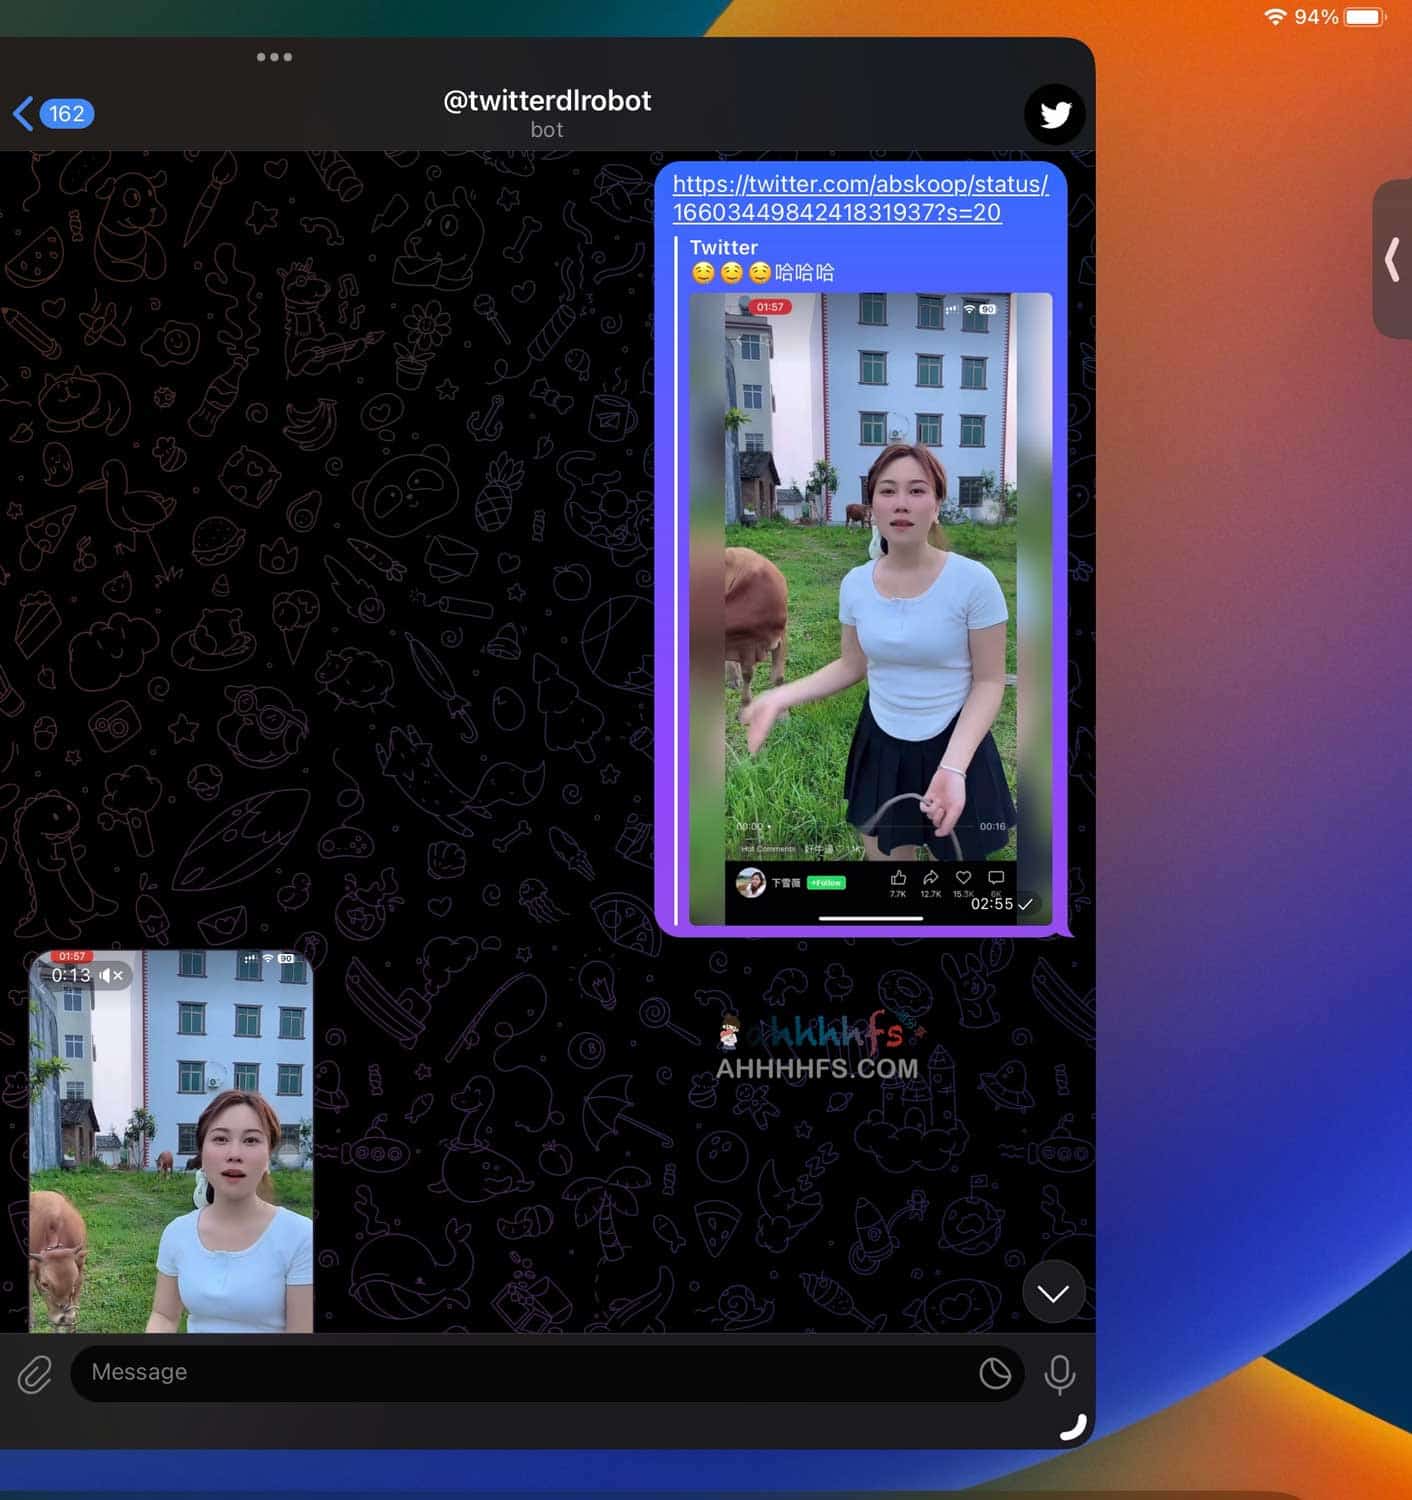
Task: Tap the blue back chevron
Action: coord(22,114)
